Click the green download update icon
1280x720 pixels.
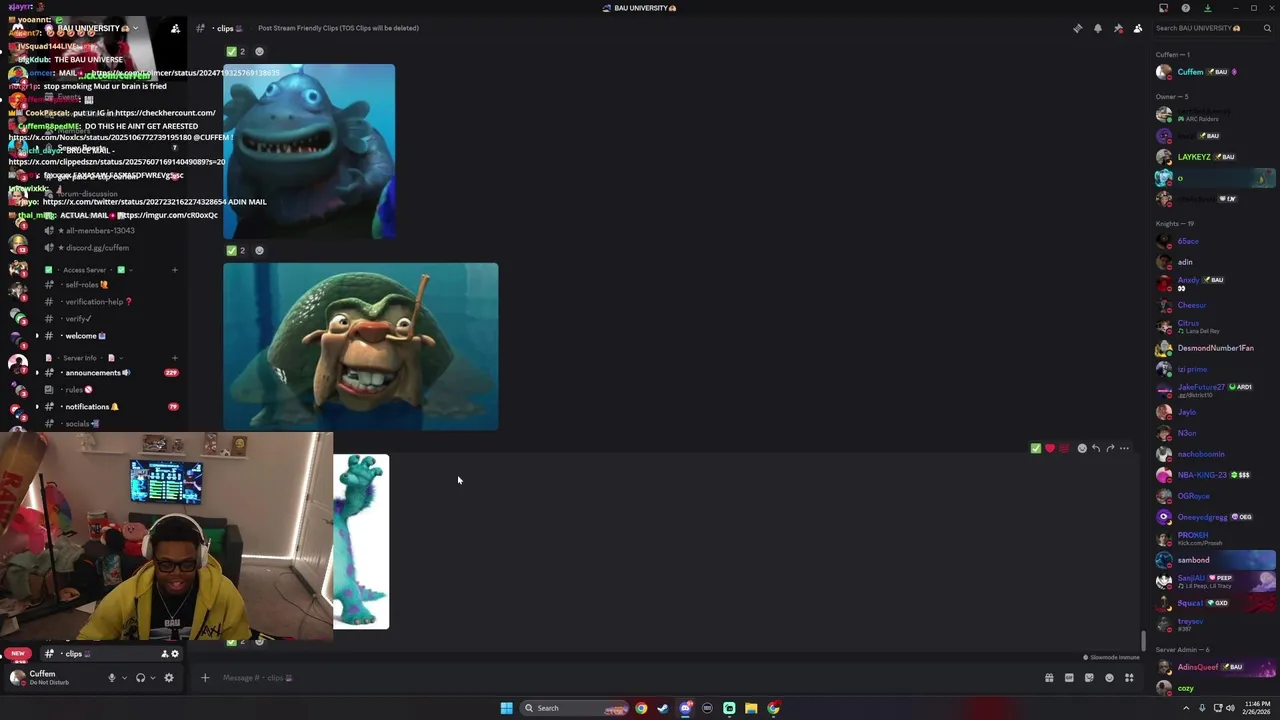[1207, 8]
